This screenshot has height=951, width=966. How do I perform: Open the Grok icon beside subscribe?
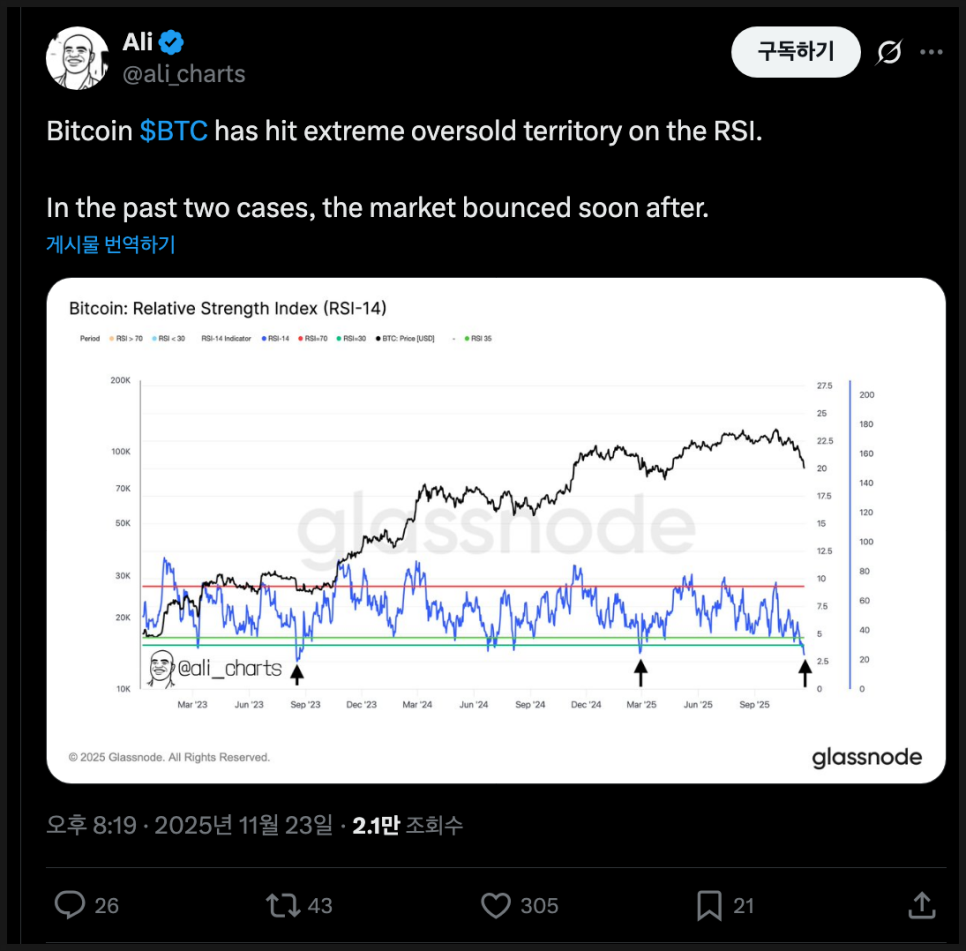click(x=888, y=52)
